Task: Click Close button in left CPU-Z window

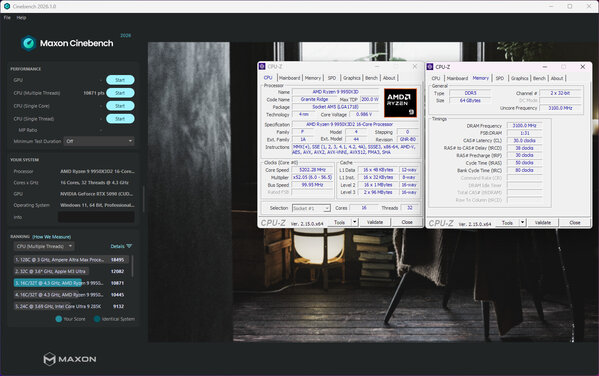Action: [407, 222]
